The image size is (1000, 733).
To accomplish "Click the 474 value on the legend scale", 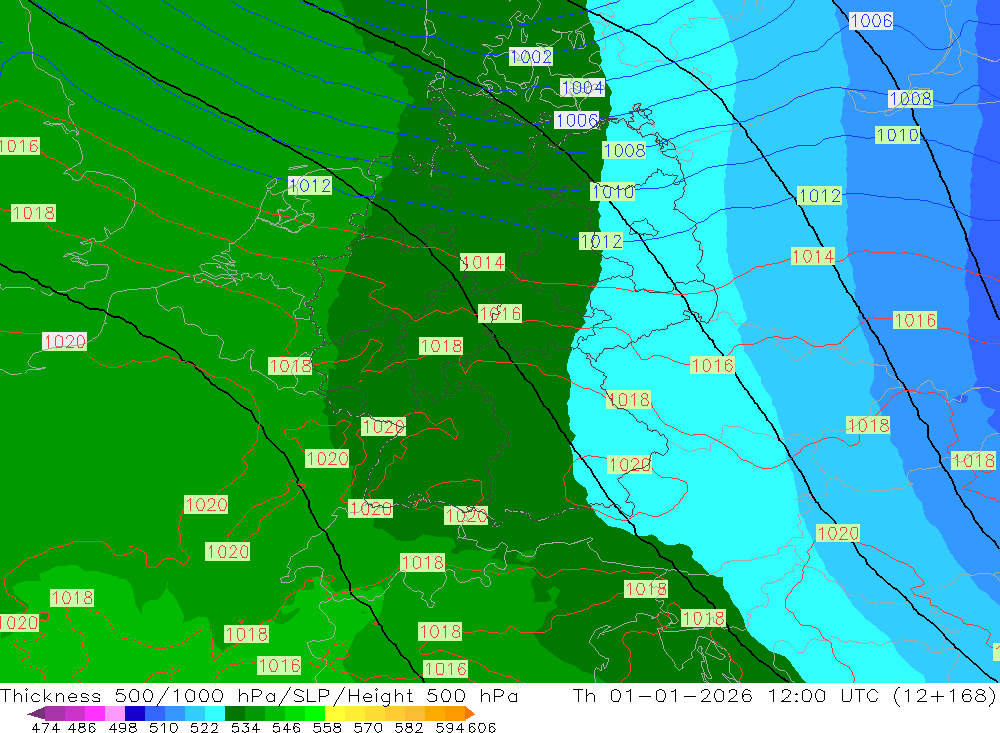I will click(x=45, y=727).
